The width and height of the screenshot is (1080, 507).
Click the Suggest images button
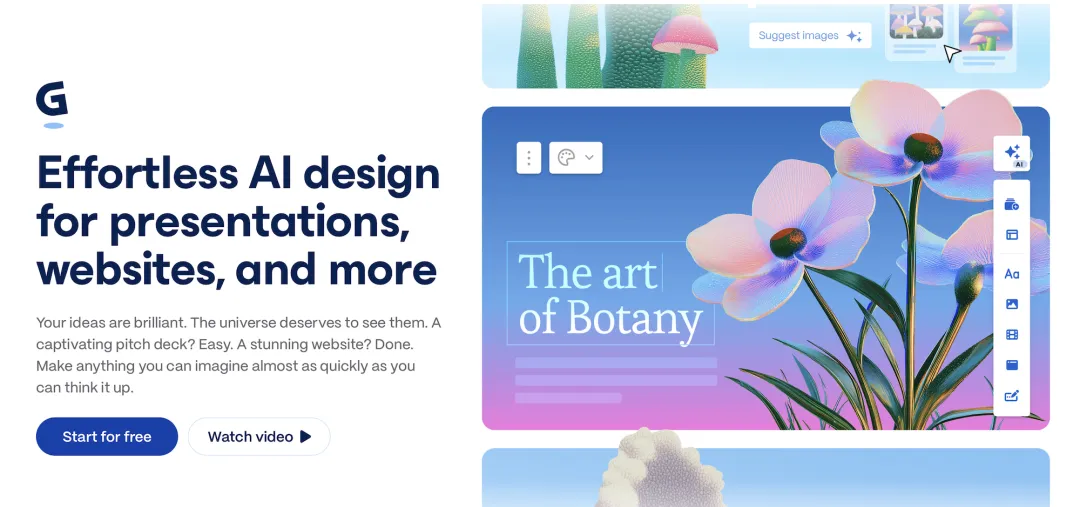[x=810, y=36]
